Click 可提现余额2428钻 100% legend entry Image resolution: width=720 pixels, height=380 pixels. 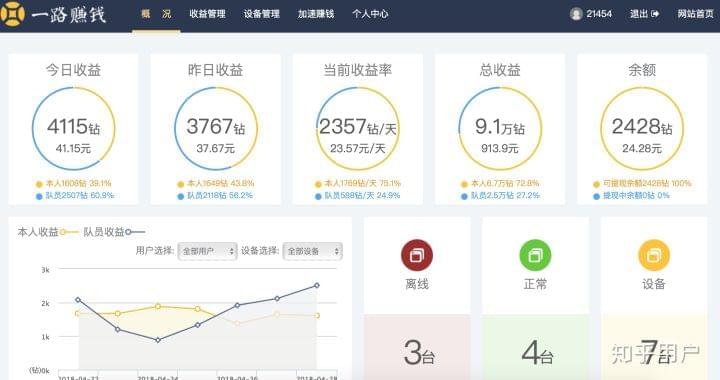pos(642,184)
